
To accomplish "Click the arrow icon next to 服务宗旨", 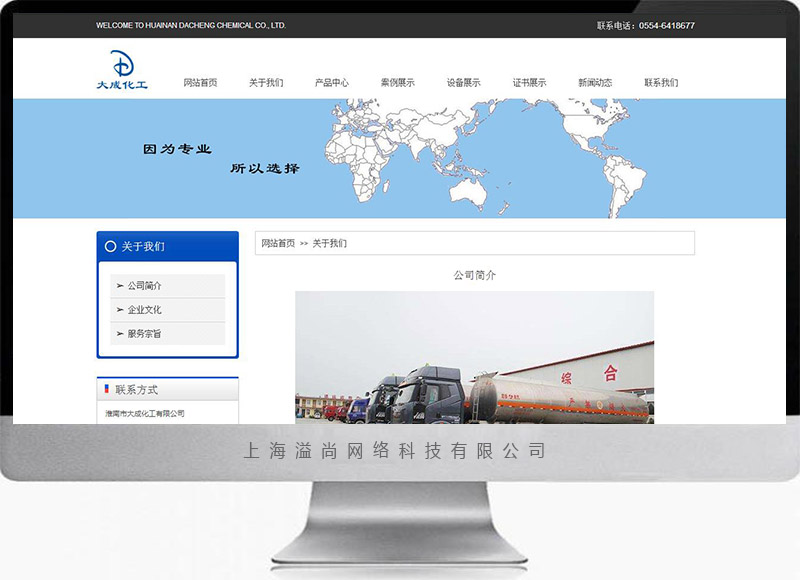I will (120, 334).
